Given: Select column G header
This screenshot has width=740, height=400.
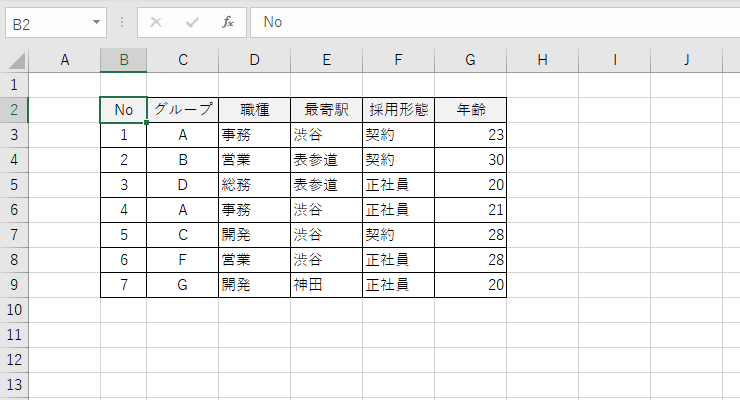Looking at the screenshot, I should [471, 60].
